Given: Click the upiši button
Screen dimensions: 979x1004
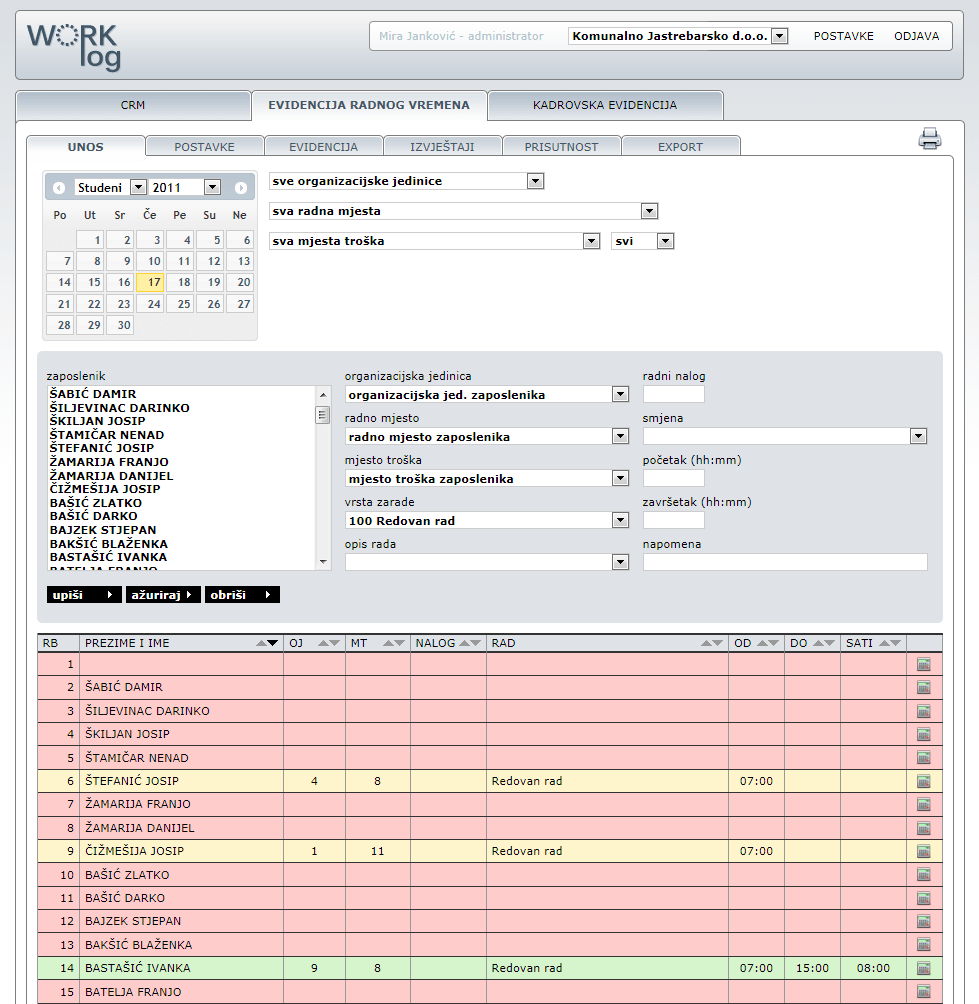Looking at the screenshot, I should coord(84,595).
